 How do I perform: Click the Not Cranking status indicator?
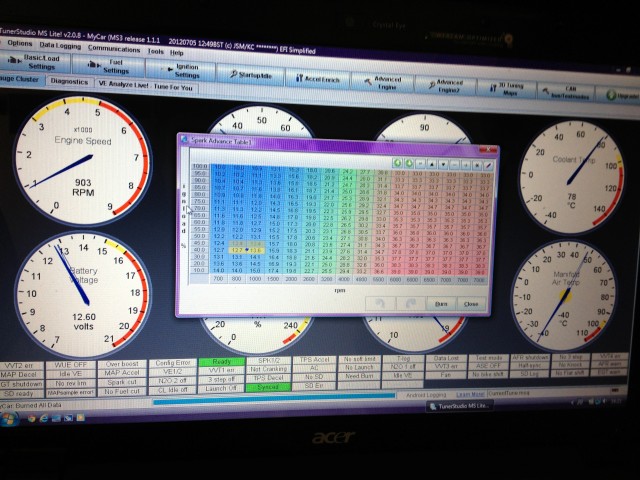[268, 369]
